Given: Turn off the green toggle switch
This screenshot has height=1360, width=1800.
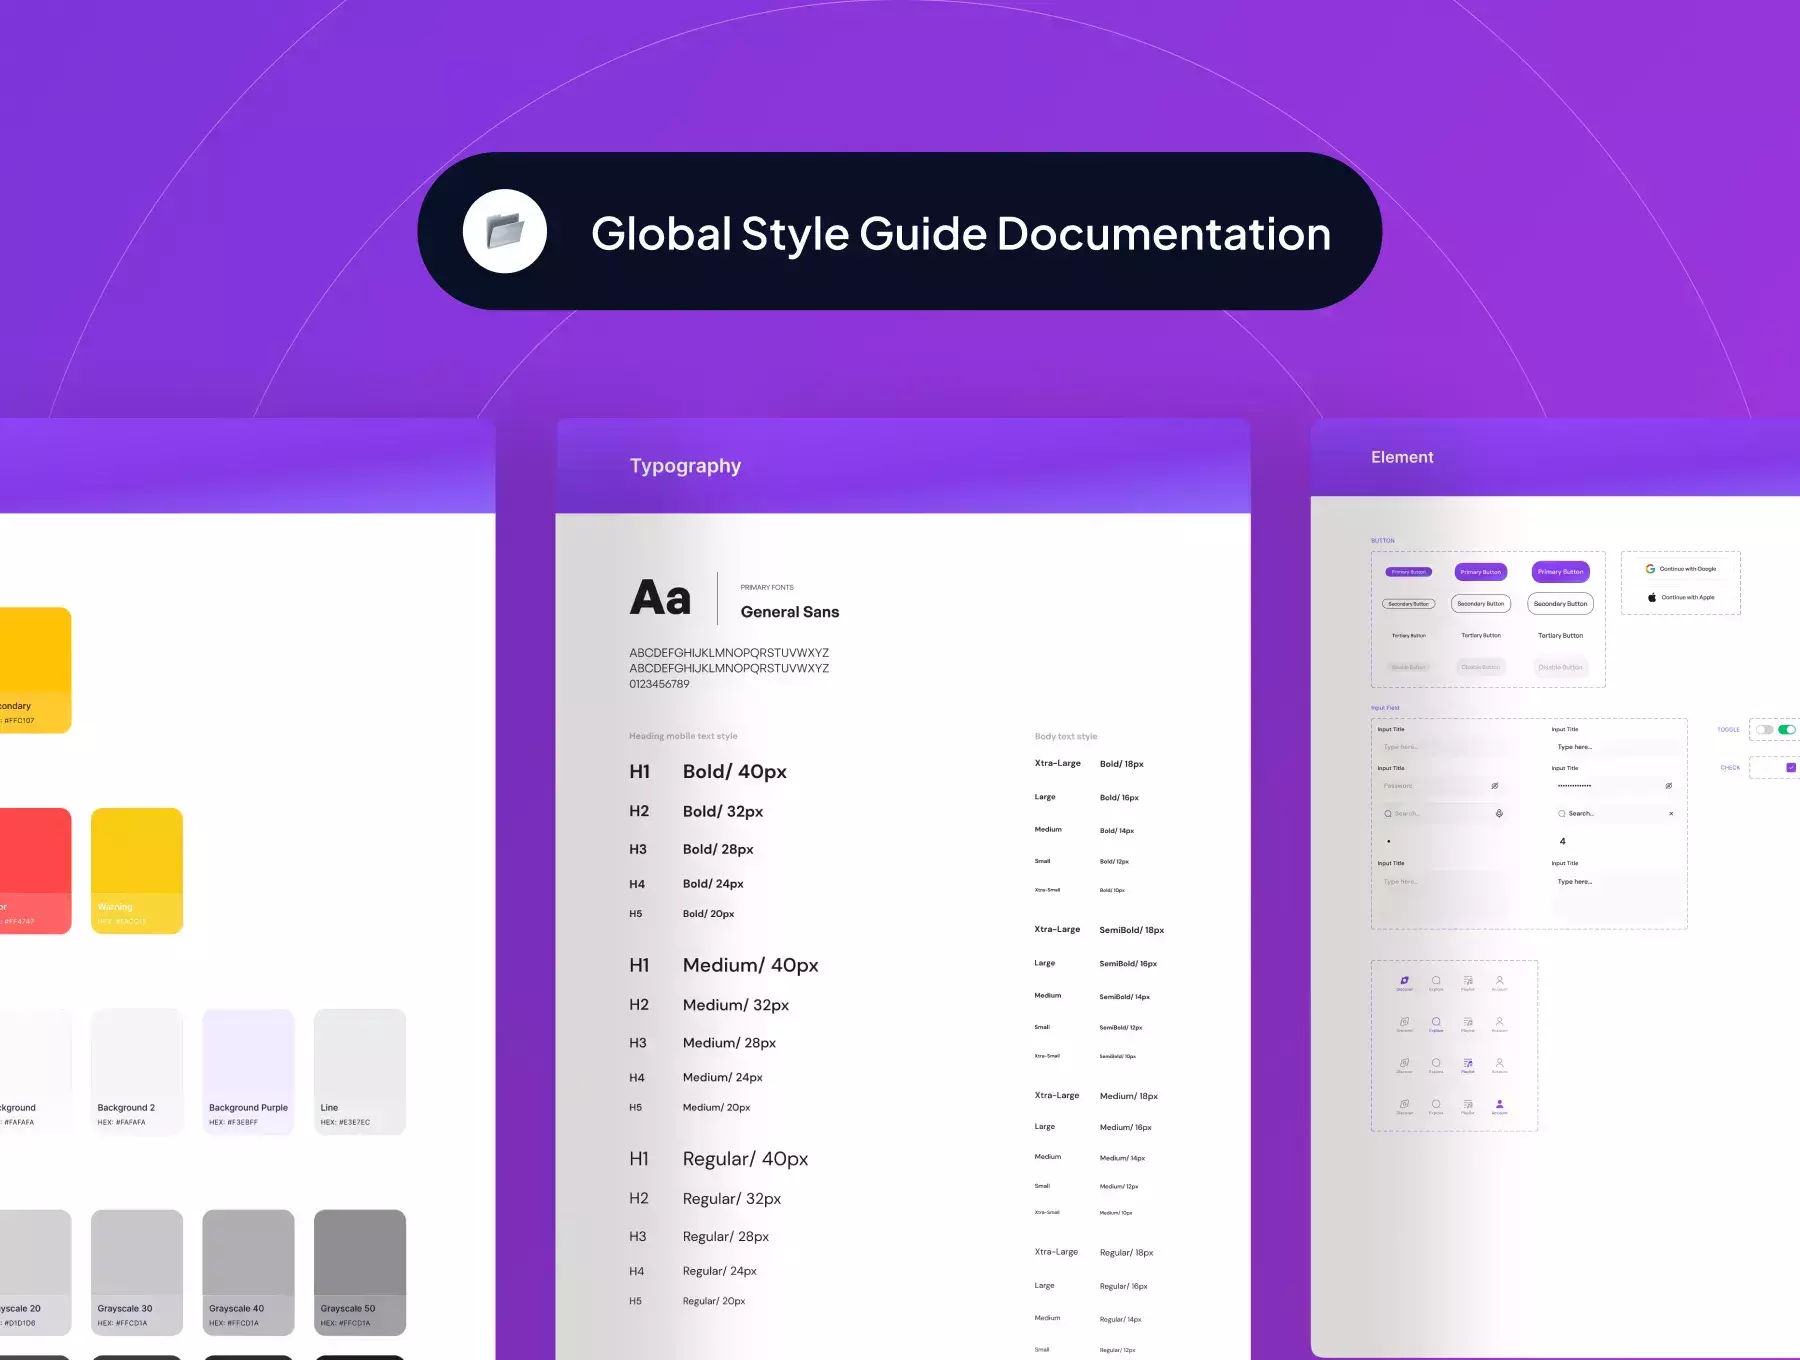Looking at the screenshot, I should pyautogui.click(x=1787, y=730).
